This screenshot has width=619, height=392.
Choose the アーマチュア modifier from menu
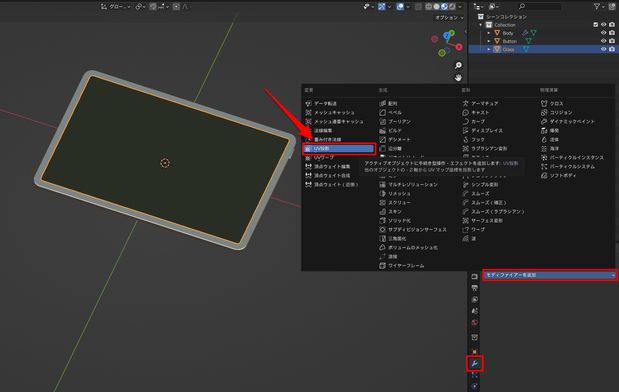click(x=480, y=103)
